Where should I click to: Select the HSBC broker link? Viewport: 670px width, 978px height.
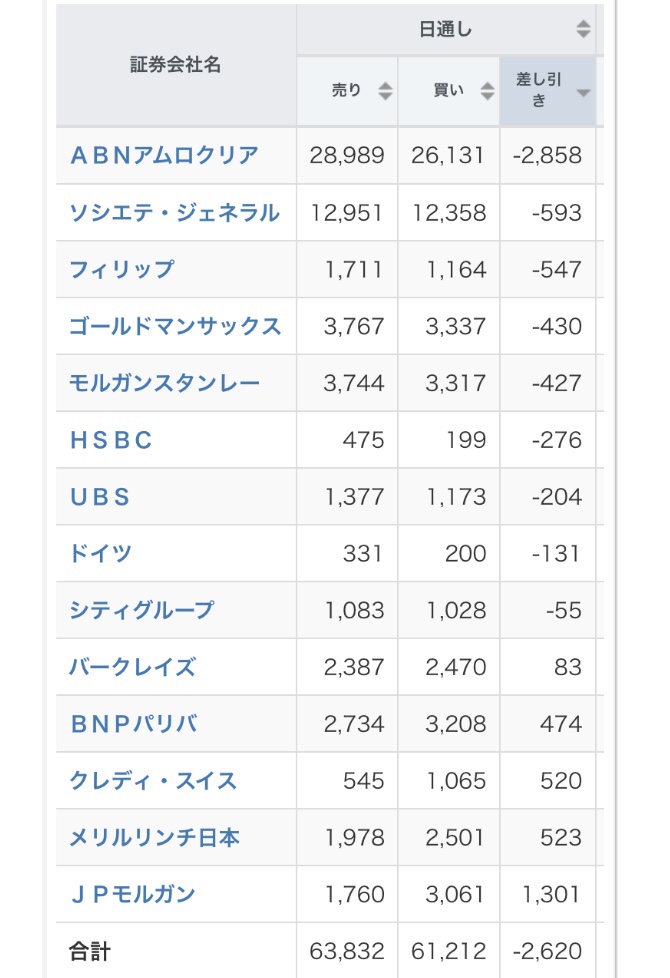111,440
